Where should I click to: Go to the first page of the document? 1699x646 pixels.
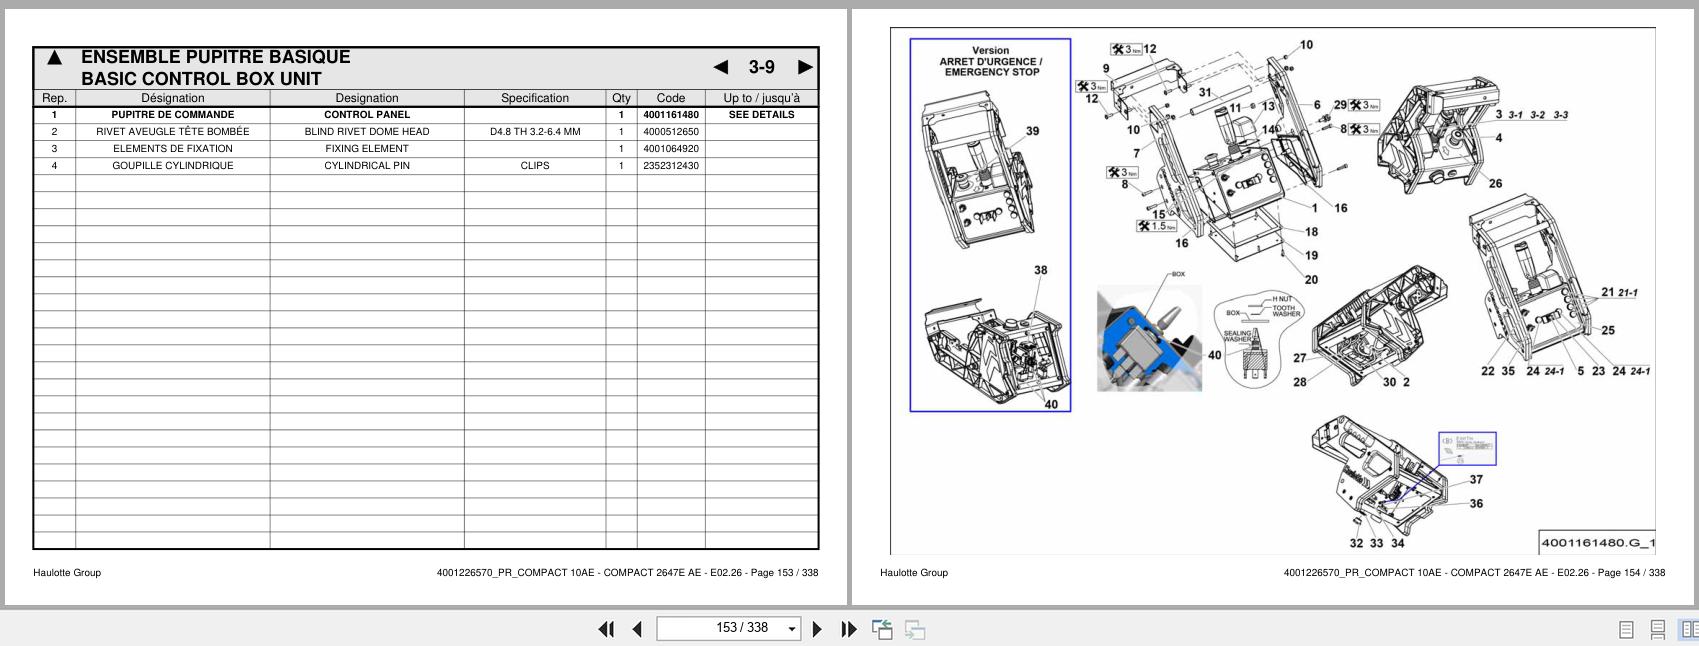606,629
